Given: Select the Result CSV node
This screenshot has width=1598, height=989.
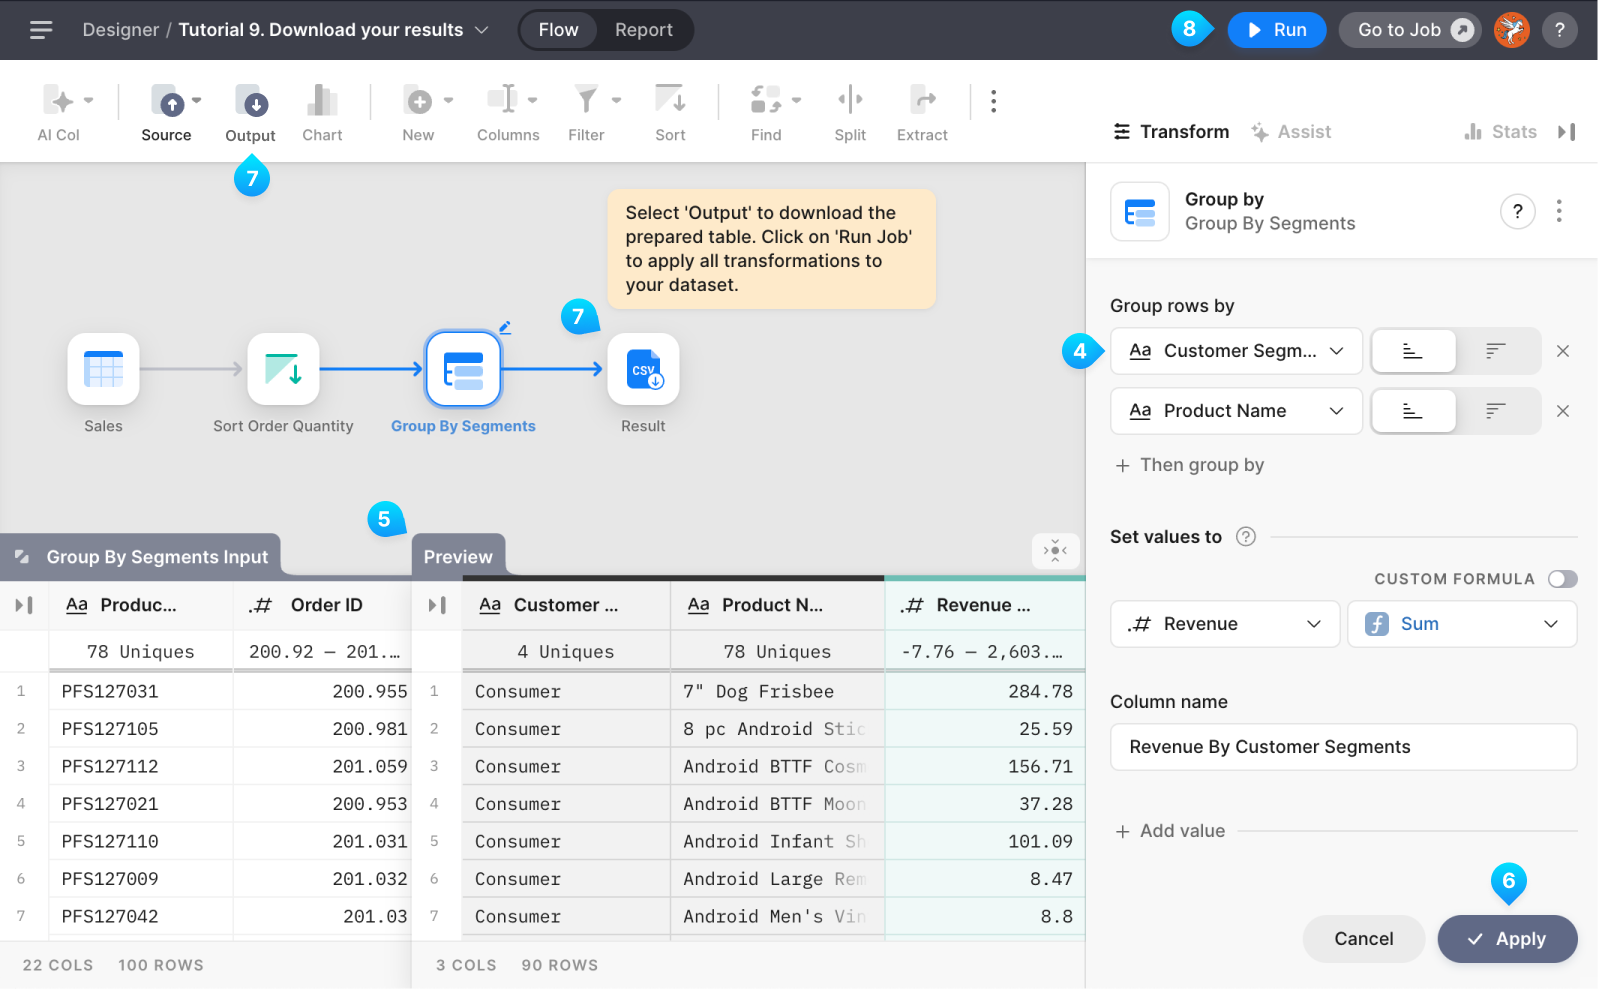Looking at the screenshot, I should [643, 370].
